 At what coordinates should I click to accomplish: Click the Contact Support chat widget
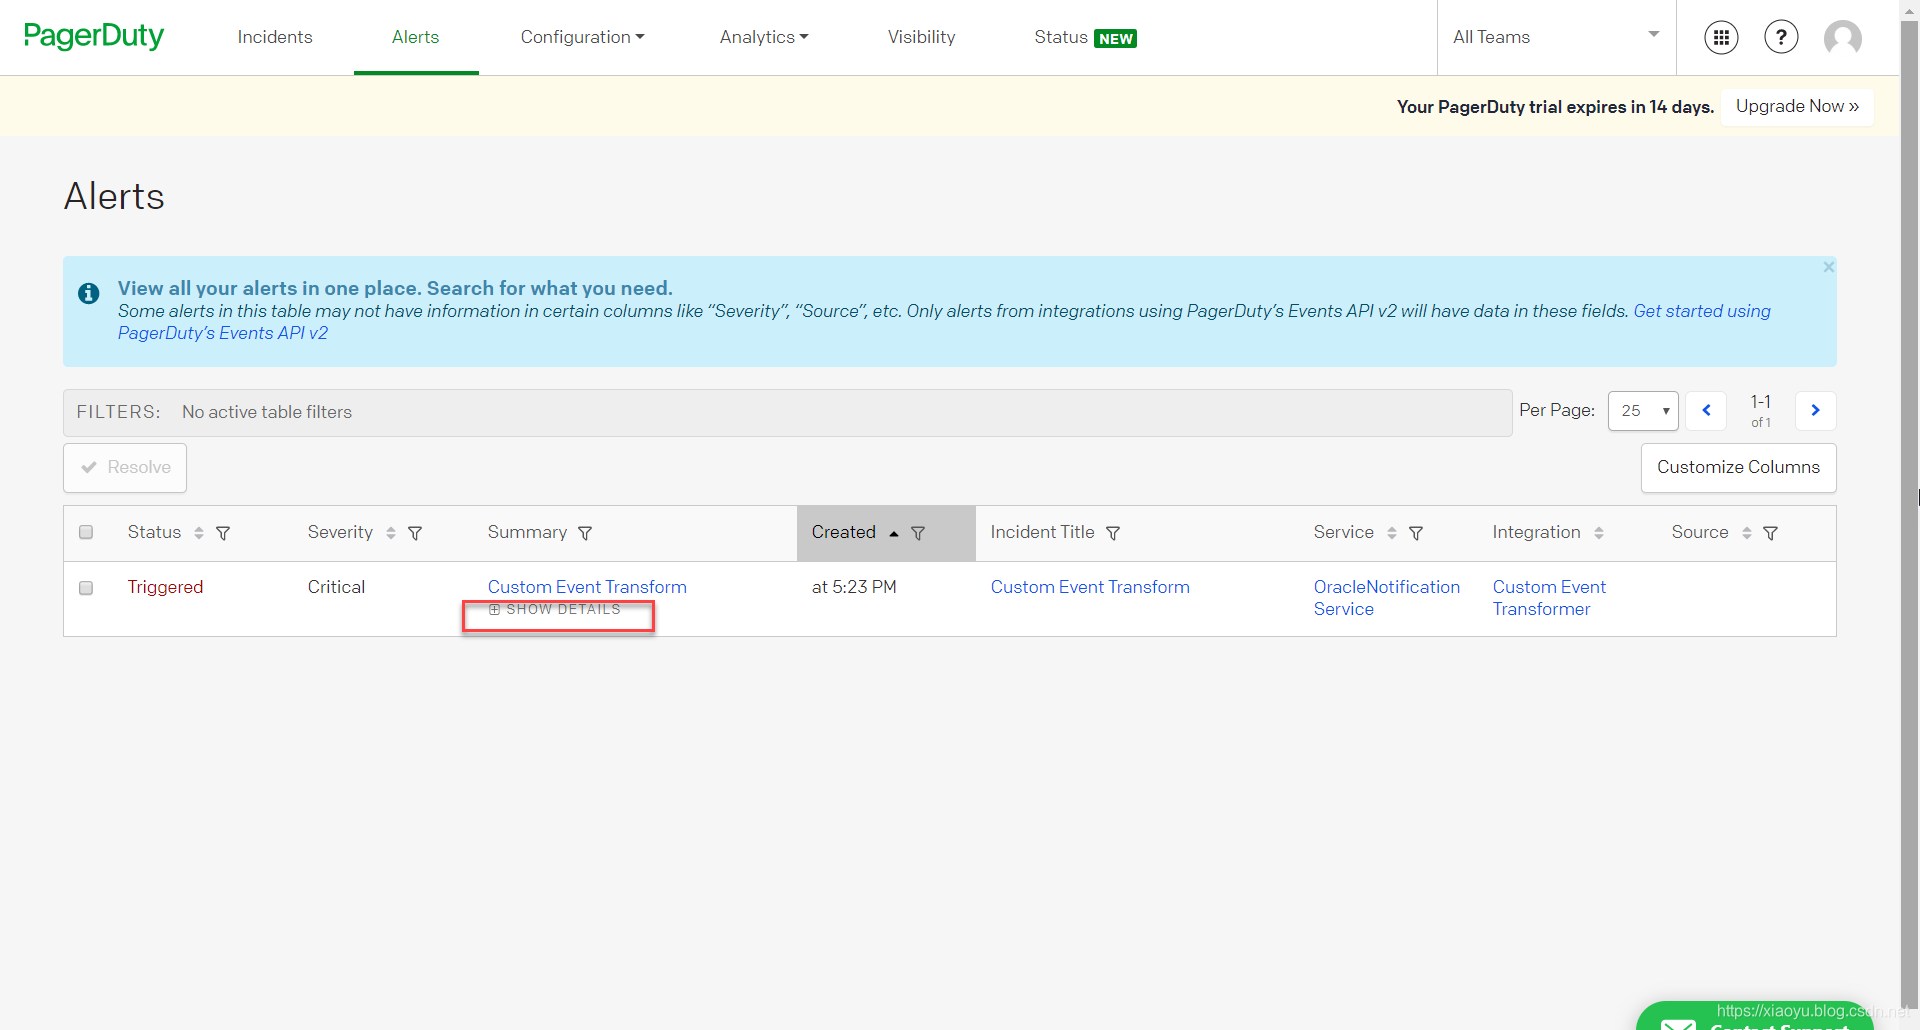coord(1755,1016)
